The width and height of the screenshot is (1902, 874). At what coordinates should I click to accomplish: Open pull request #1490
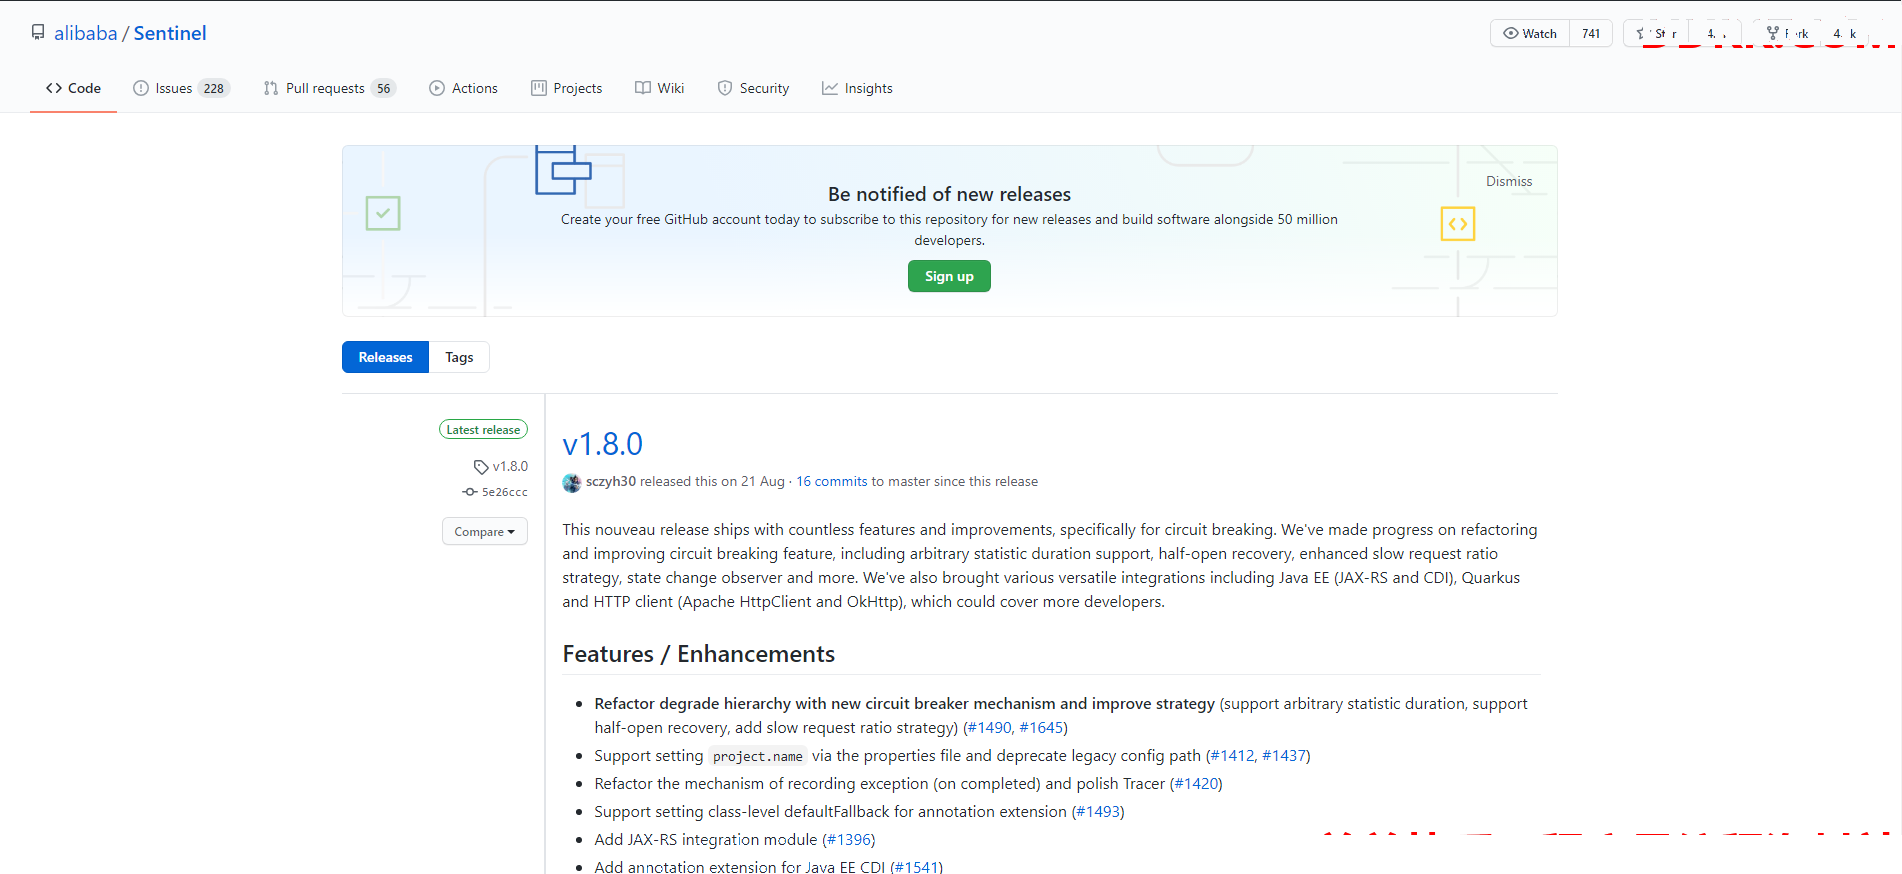[x=990, y=727]
